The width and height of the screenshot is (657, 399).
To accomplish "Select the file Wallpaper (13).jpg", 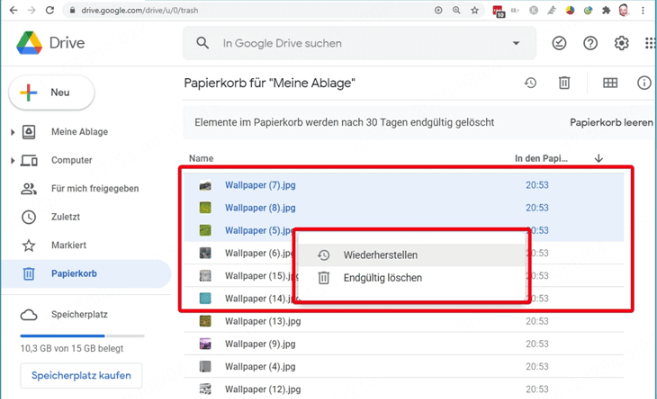I will [404, 321].
